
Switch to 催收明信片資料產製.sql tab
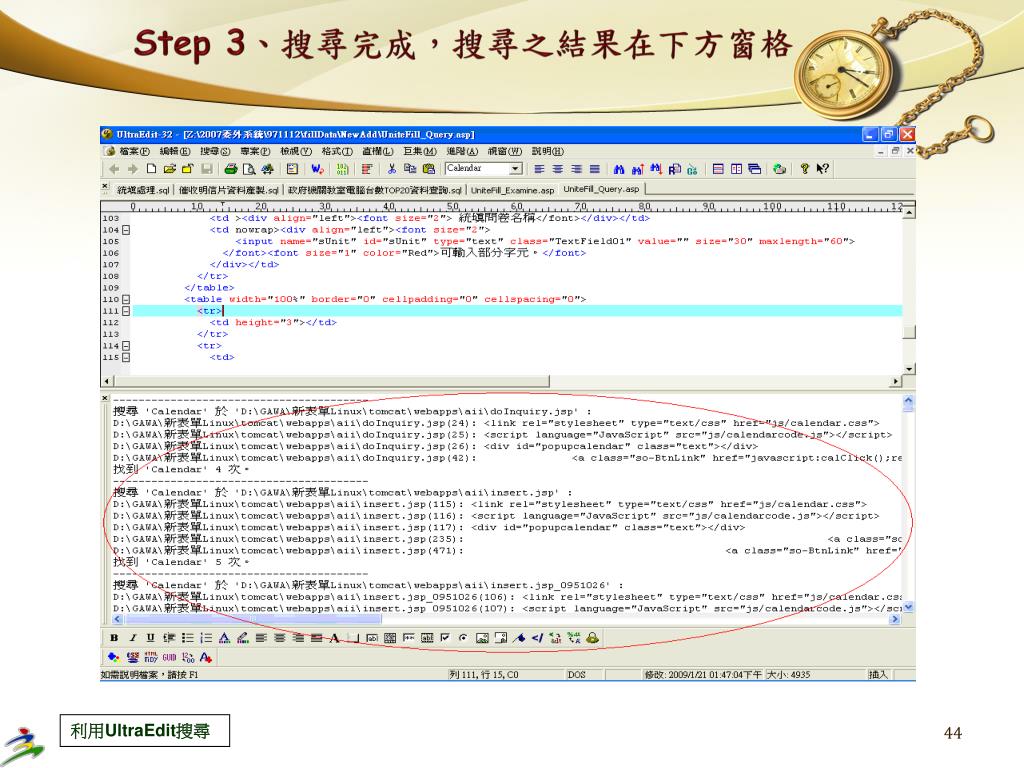click(229, 190)
